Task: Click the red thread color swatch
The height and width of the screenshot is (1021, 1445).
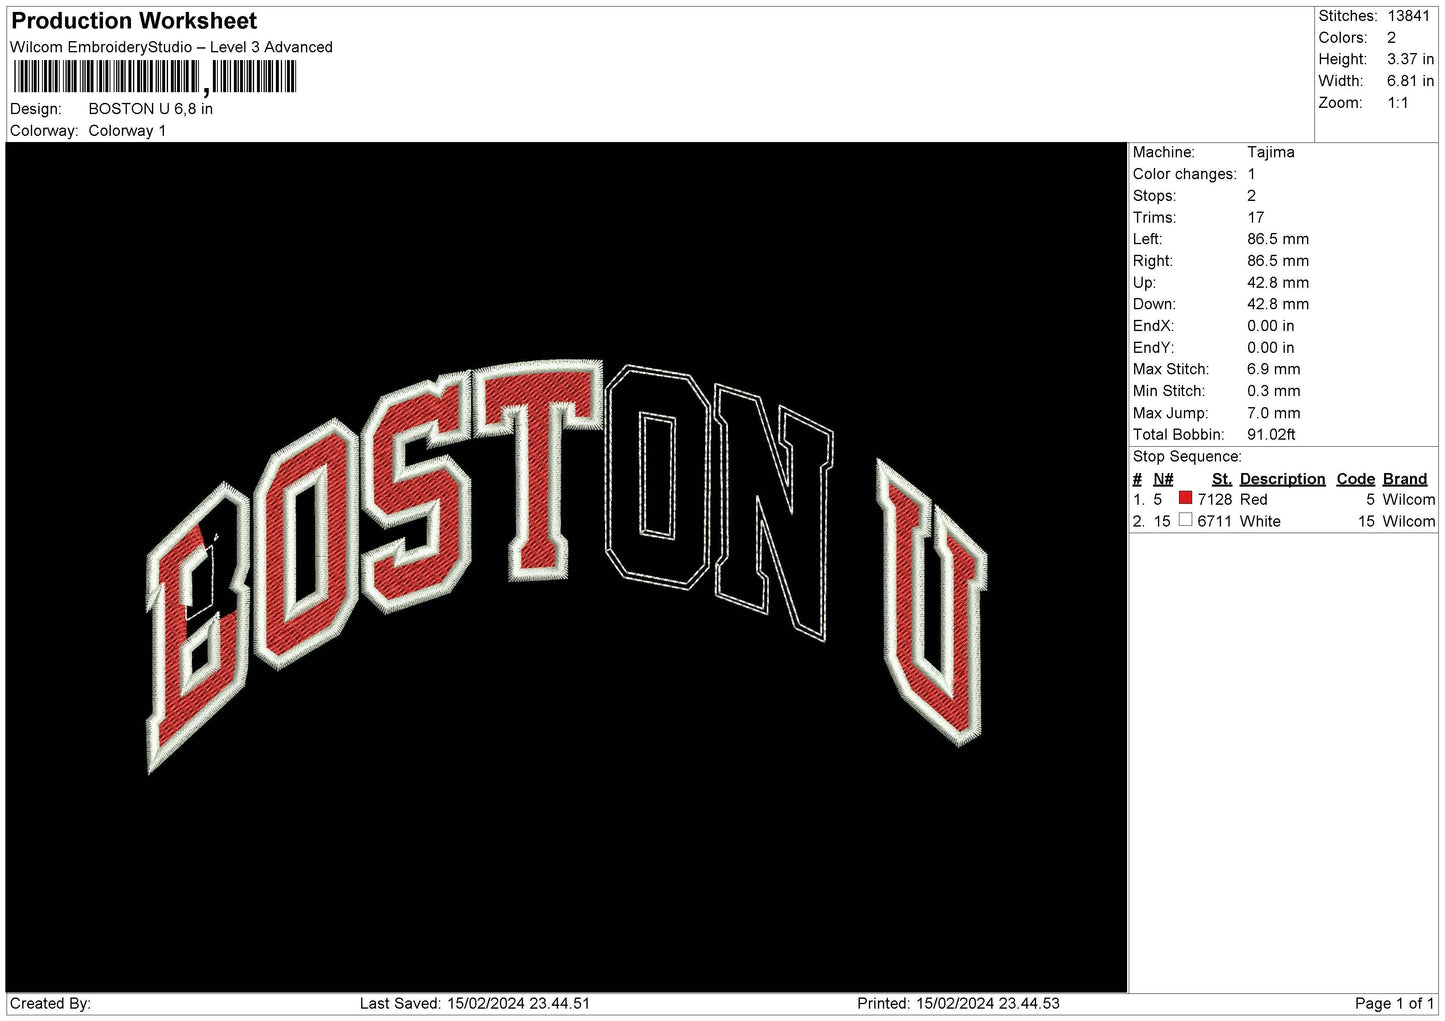Action: pyautogui.click(x=1185, y=498)
